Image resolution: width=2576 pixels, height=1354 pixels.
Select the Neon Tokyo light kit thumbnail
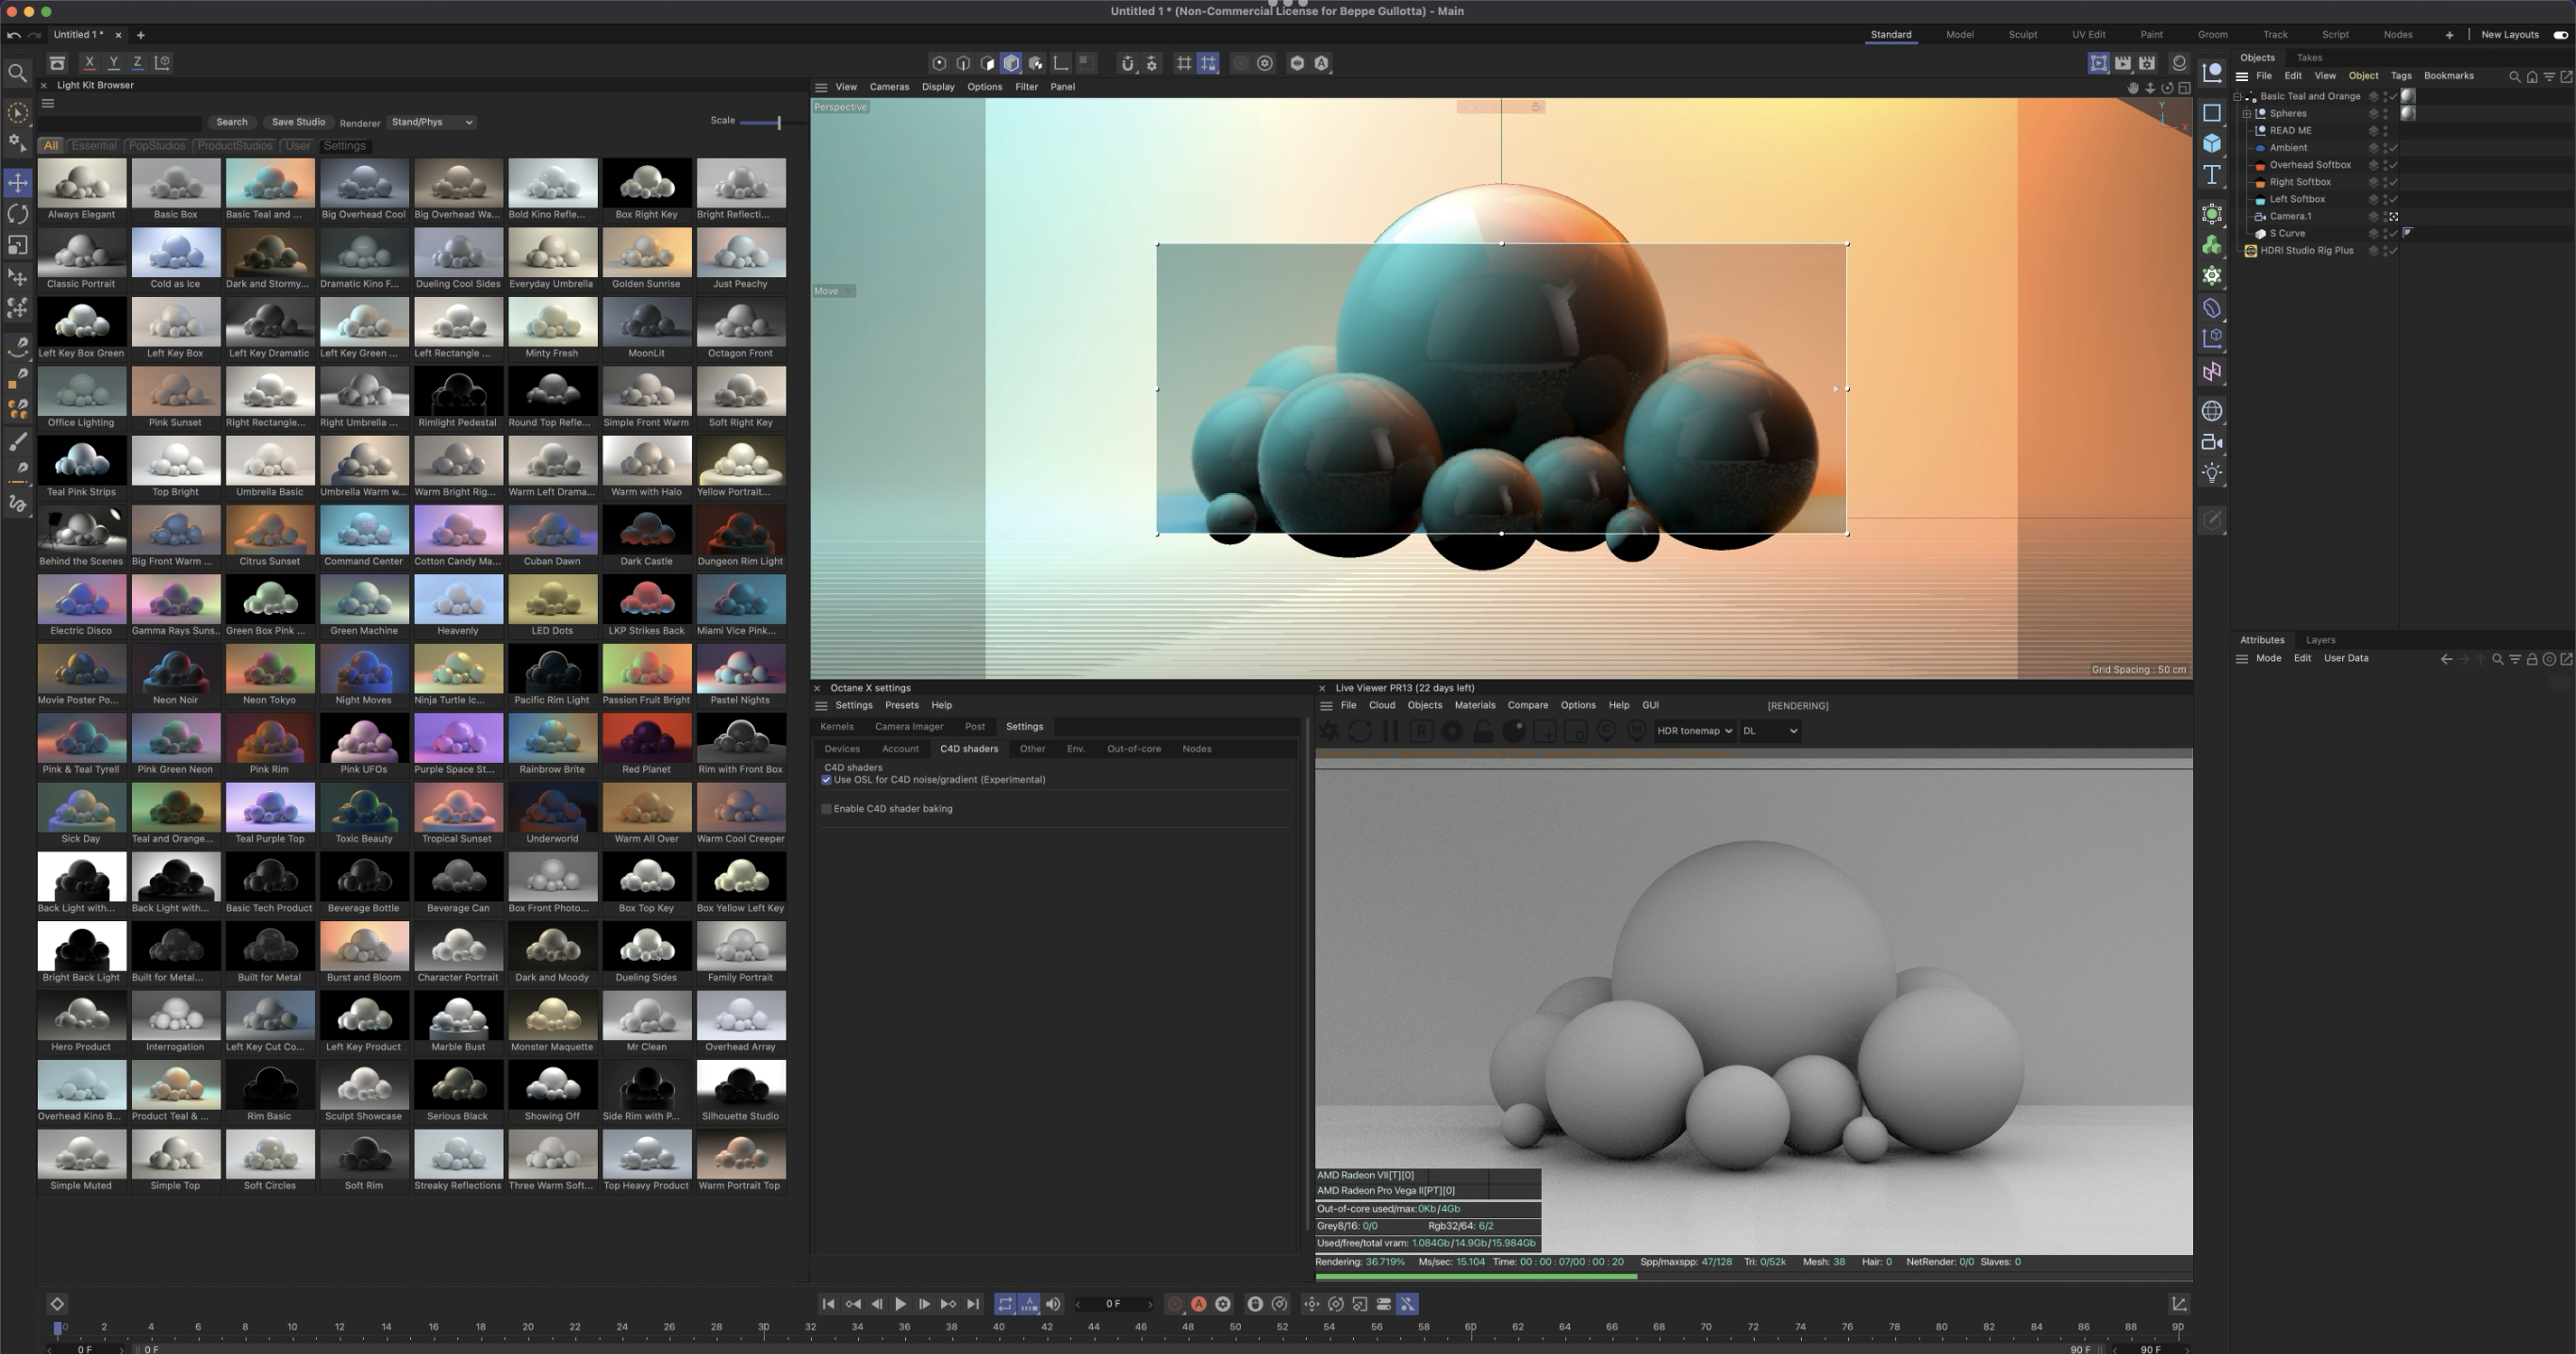pos(269,670)
